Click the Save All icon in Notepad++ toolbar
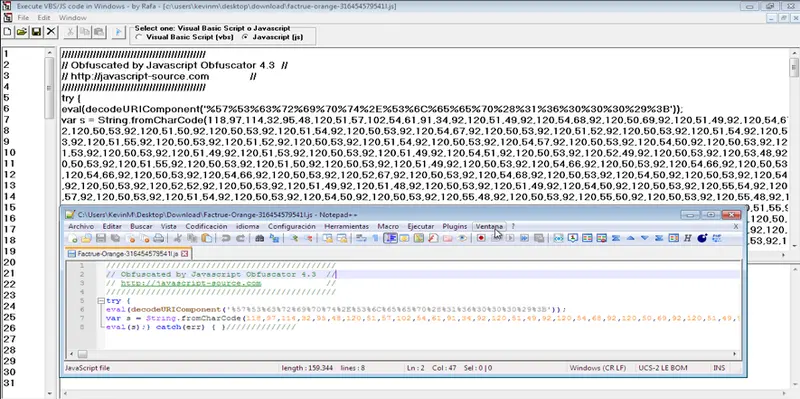This screenshot has width=800, height=399. pos(115,238)
